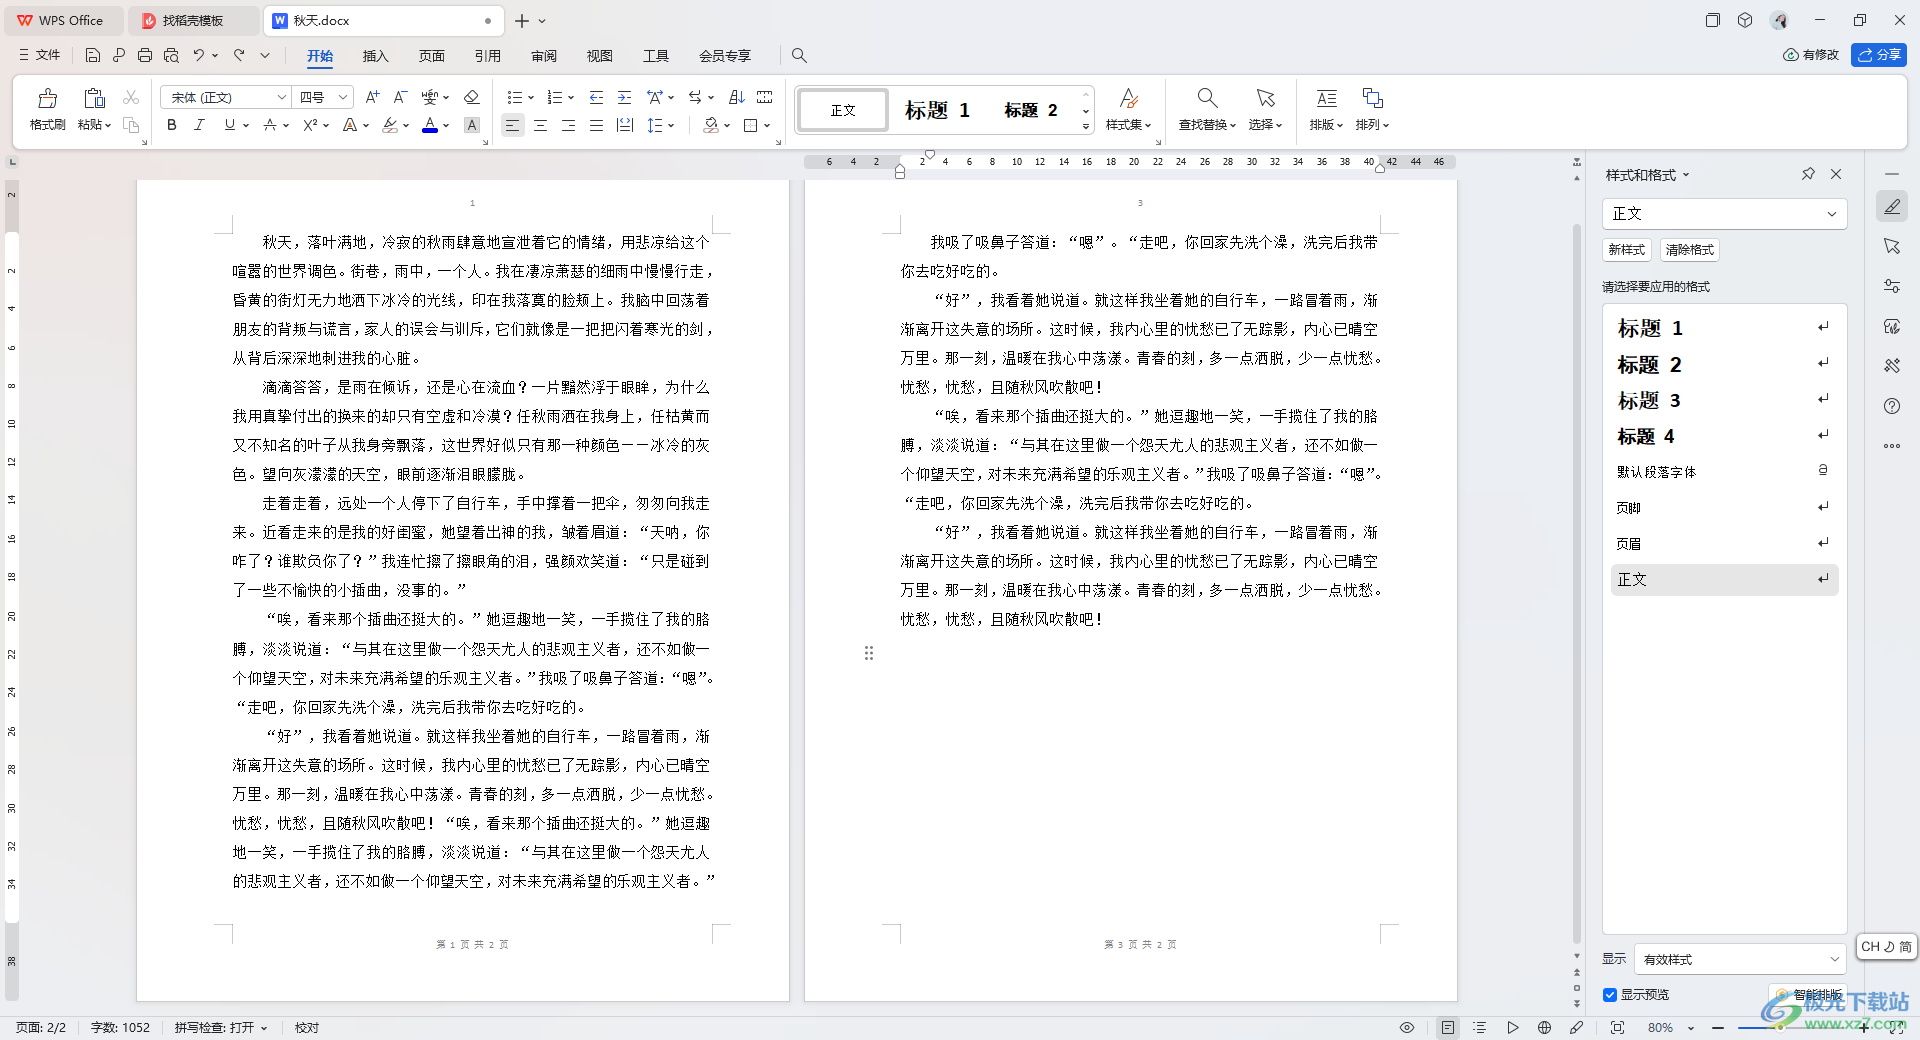Screen dimensions: 1920x1040
Task: Switch to the 插入 tab
Action: (x=375, y=56)
